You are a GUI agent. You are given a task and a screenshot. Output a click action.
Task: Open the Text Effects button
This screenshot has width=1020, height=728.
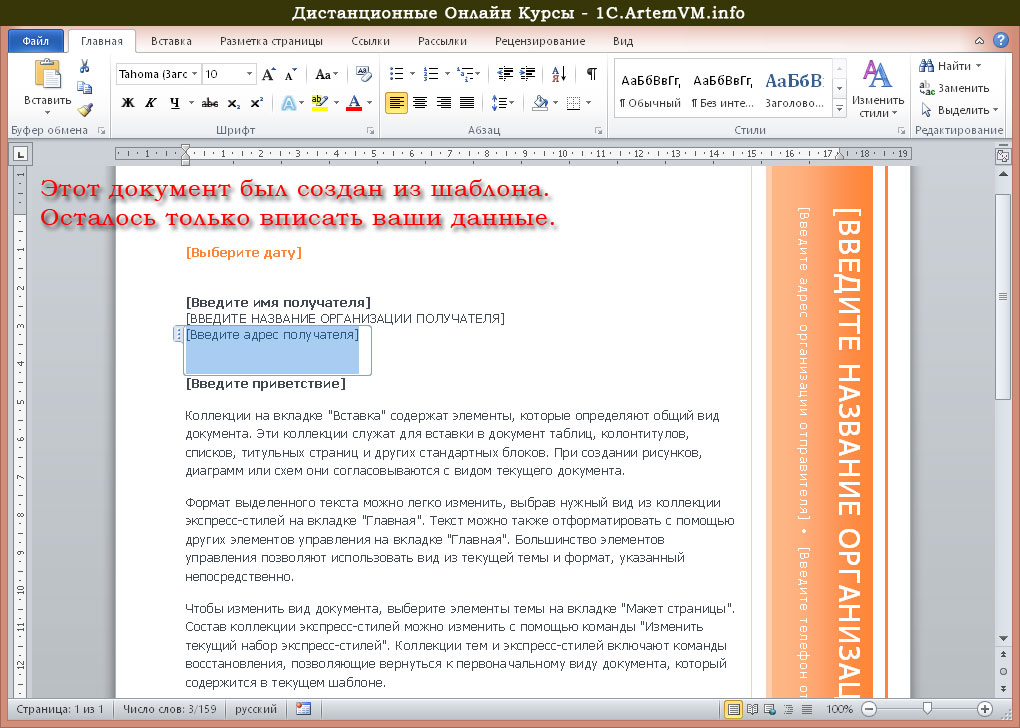tap(288, 103)
